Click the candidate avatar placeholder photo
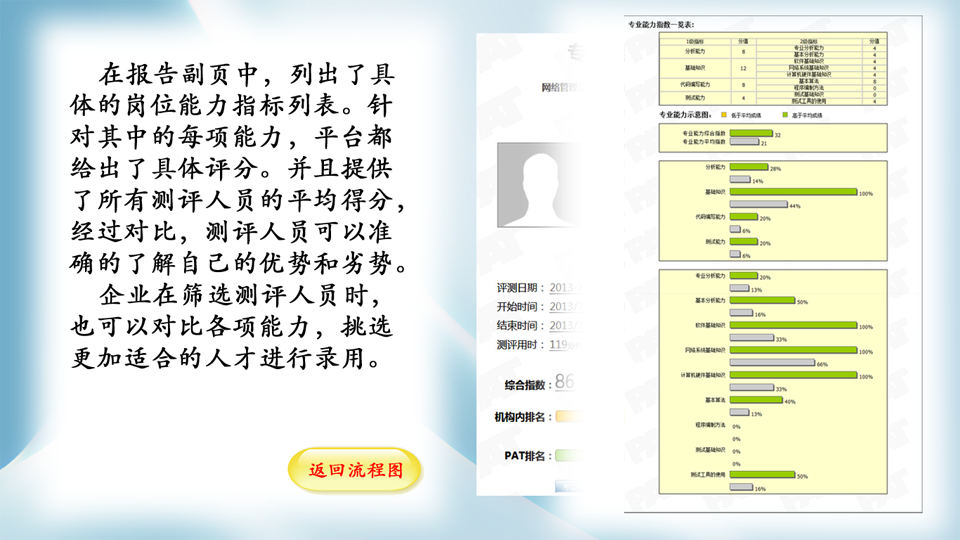The height and width of the screenshot is (540, 960). 539,185
